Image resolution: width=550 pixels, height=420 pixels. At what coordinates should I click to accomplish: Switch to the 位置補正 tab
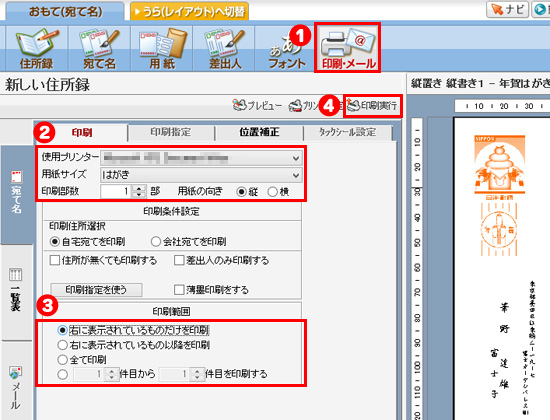[260, 132]
